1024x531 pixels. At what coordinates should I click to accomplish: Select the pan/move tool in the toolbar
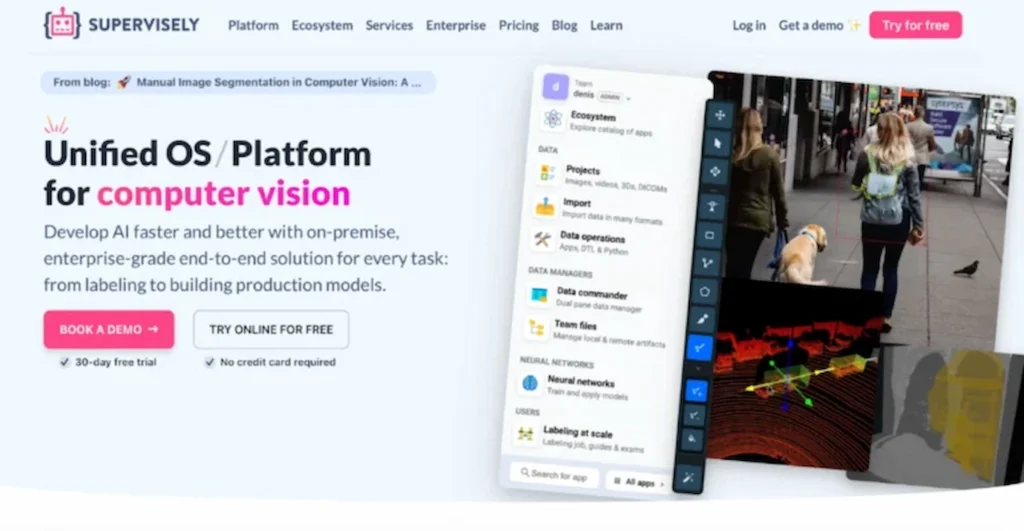(x=720, y=116)
